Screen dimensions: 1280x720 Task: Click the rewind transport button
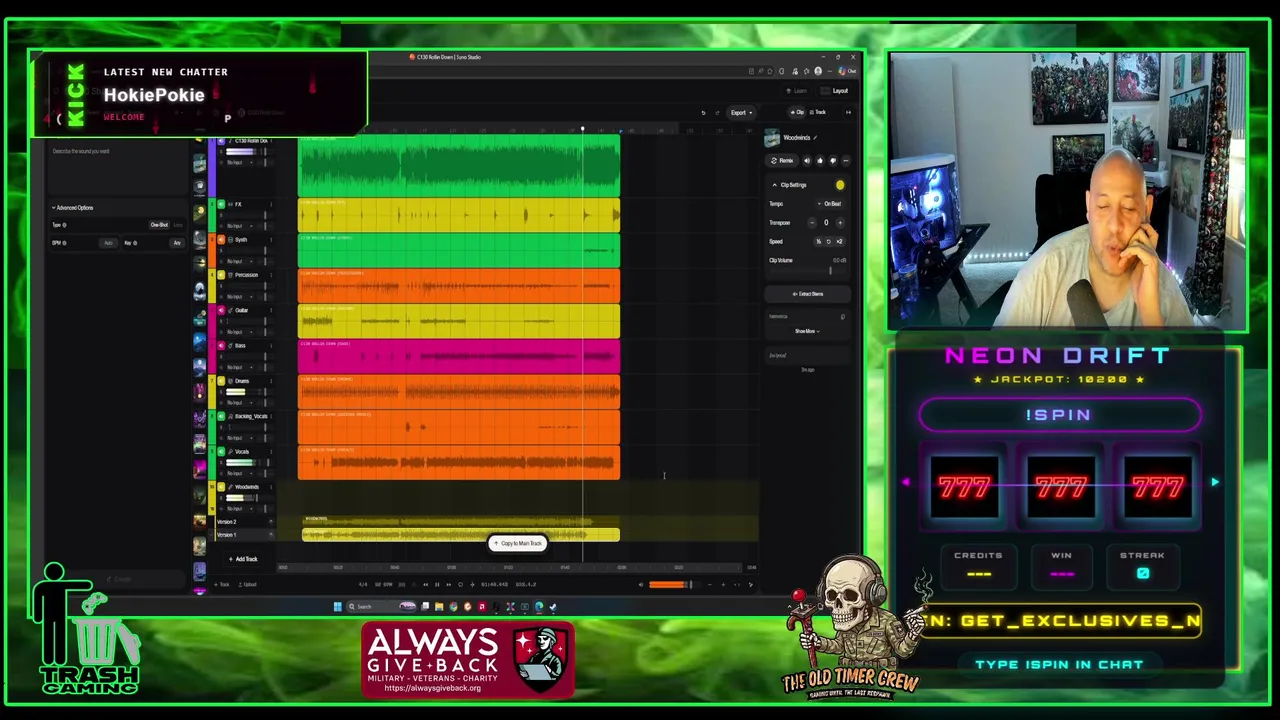pos(425,584)
